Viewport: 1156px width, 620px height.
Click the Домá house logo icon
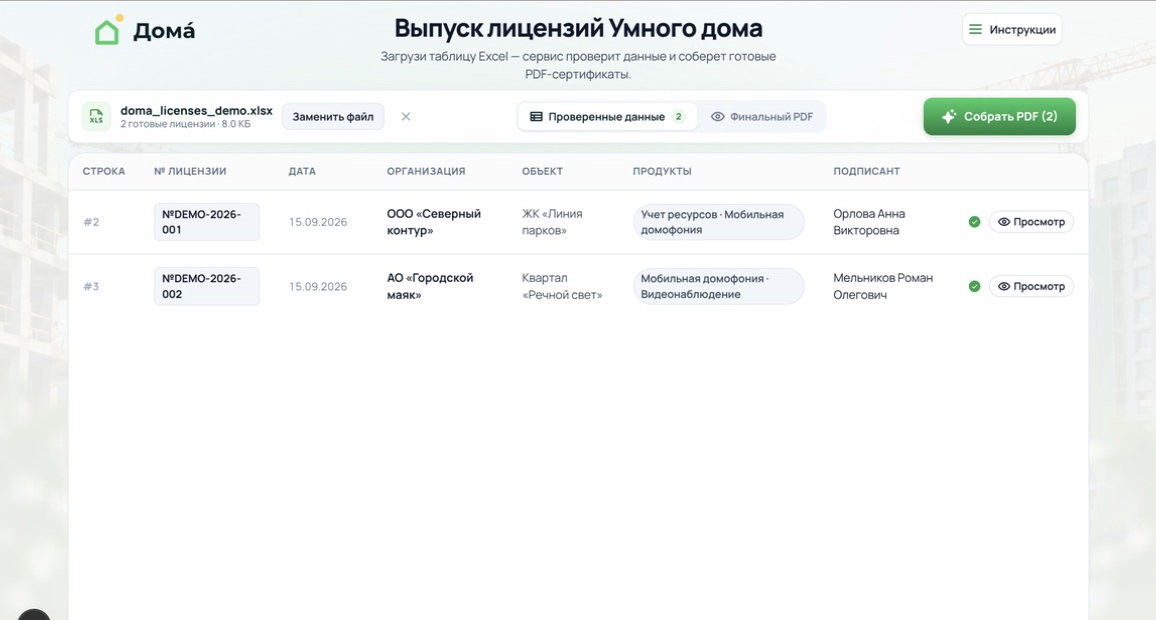(x=108, y=30)
